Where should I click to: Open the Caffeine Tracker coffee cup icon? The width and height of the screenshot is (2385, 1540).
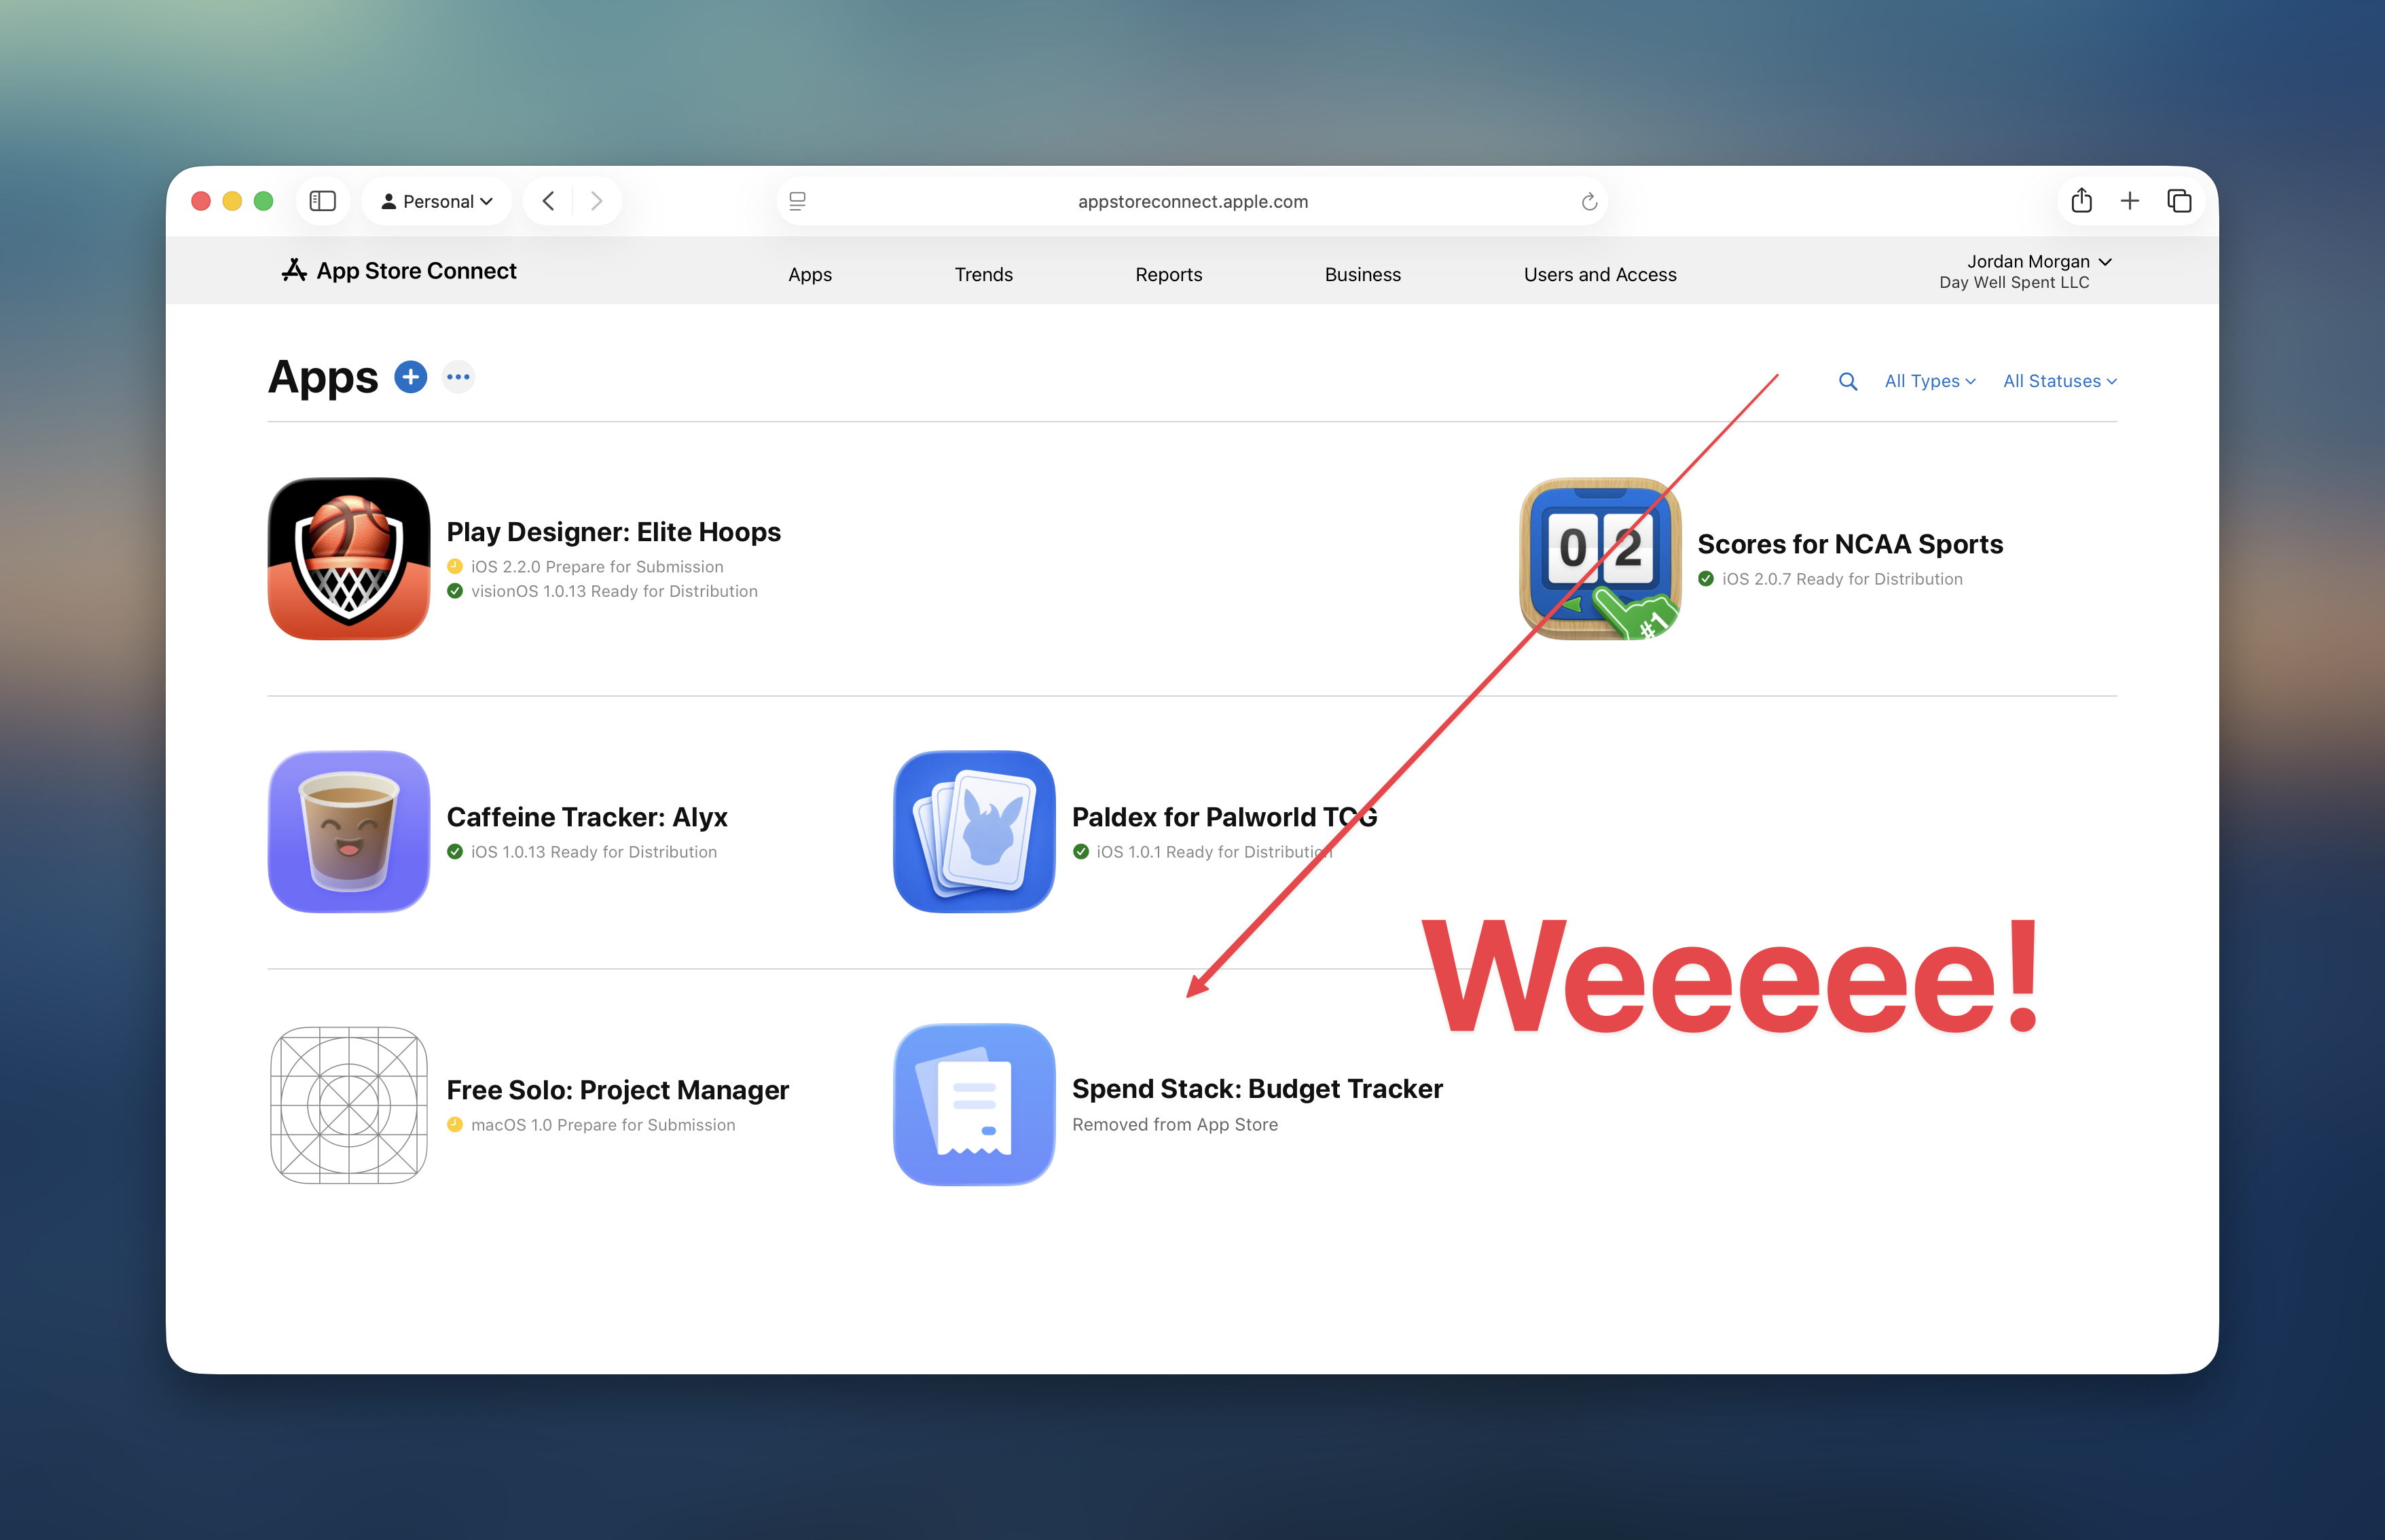pyautogui.click(x=349, y=831)
